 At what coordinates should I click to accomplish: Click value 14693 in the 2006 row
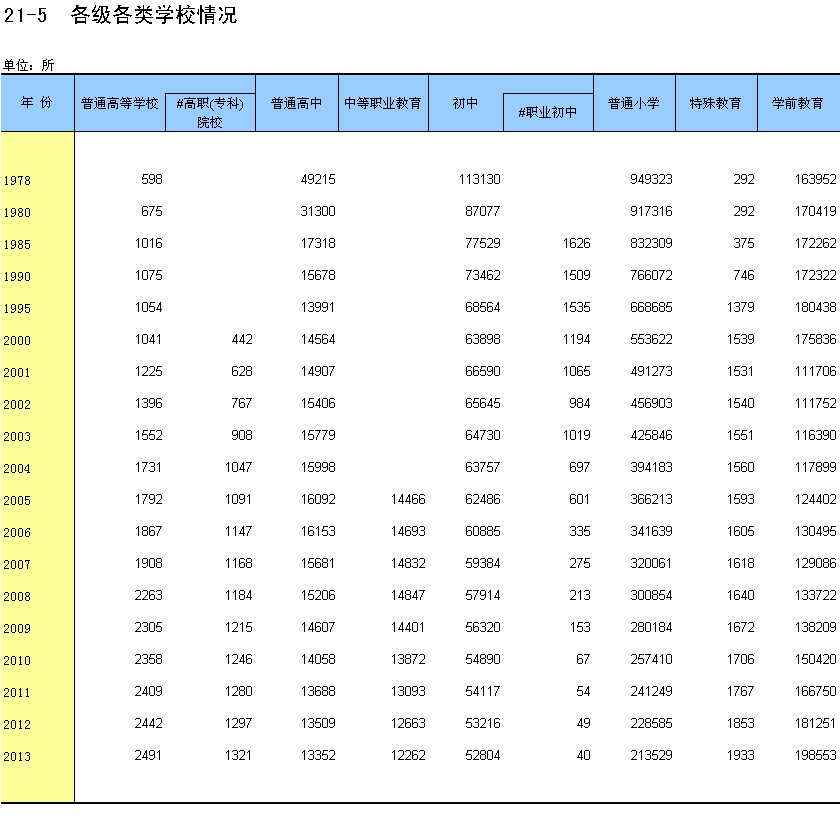tap(408, 532)
